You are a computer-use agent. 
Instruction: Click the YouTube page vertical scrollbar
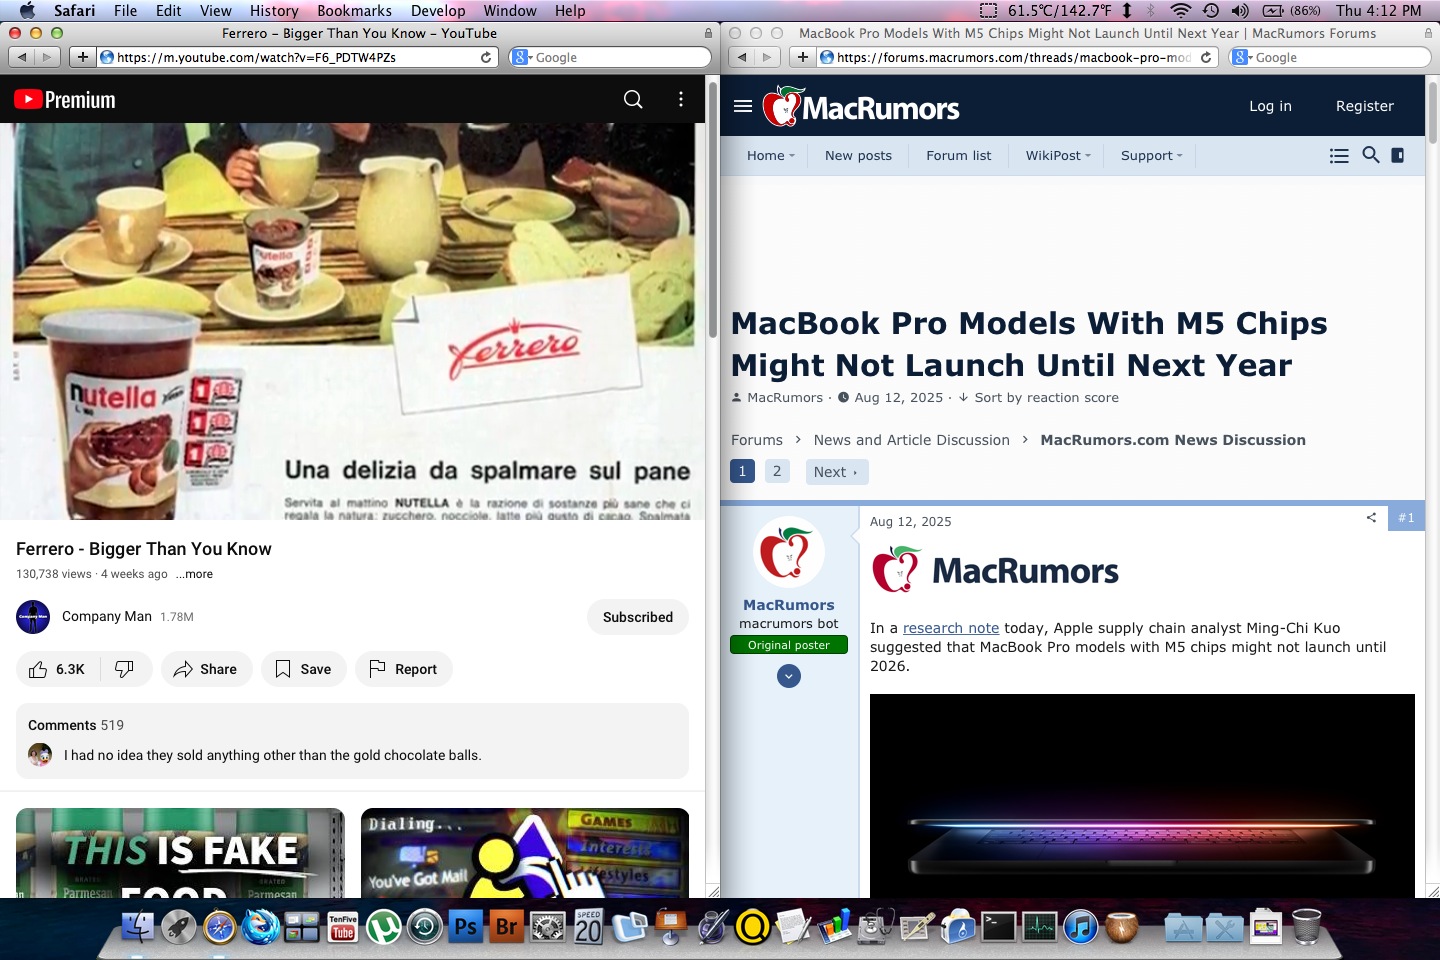[712, 210]
